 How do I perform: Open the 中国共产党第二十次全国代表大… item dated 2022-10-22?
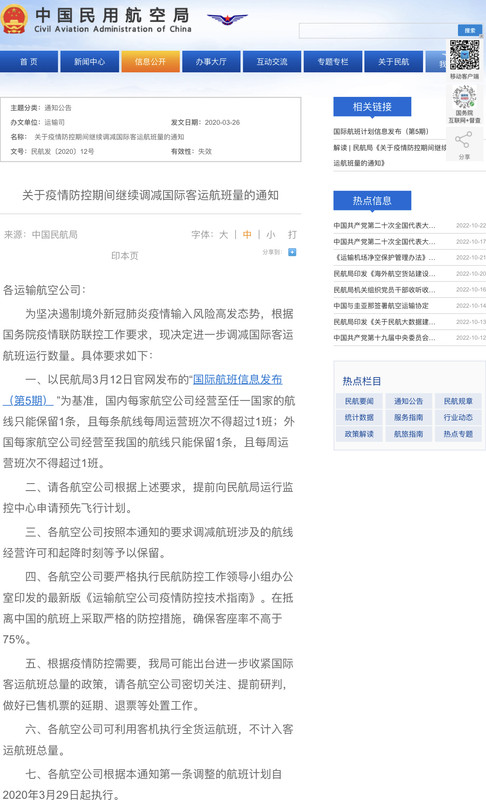point(384,226)
